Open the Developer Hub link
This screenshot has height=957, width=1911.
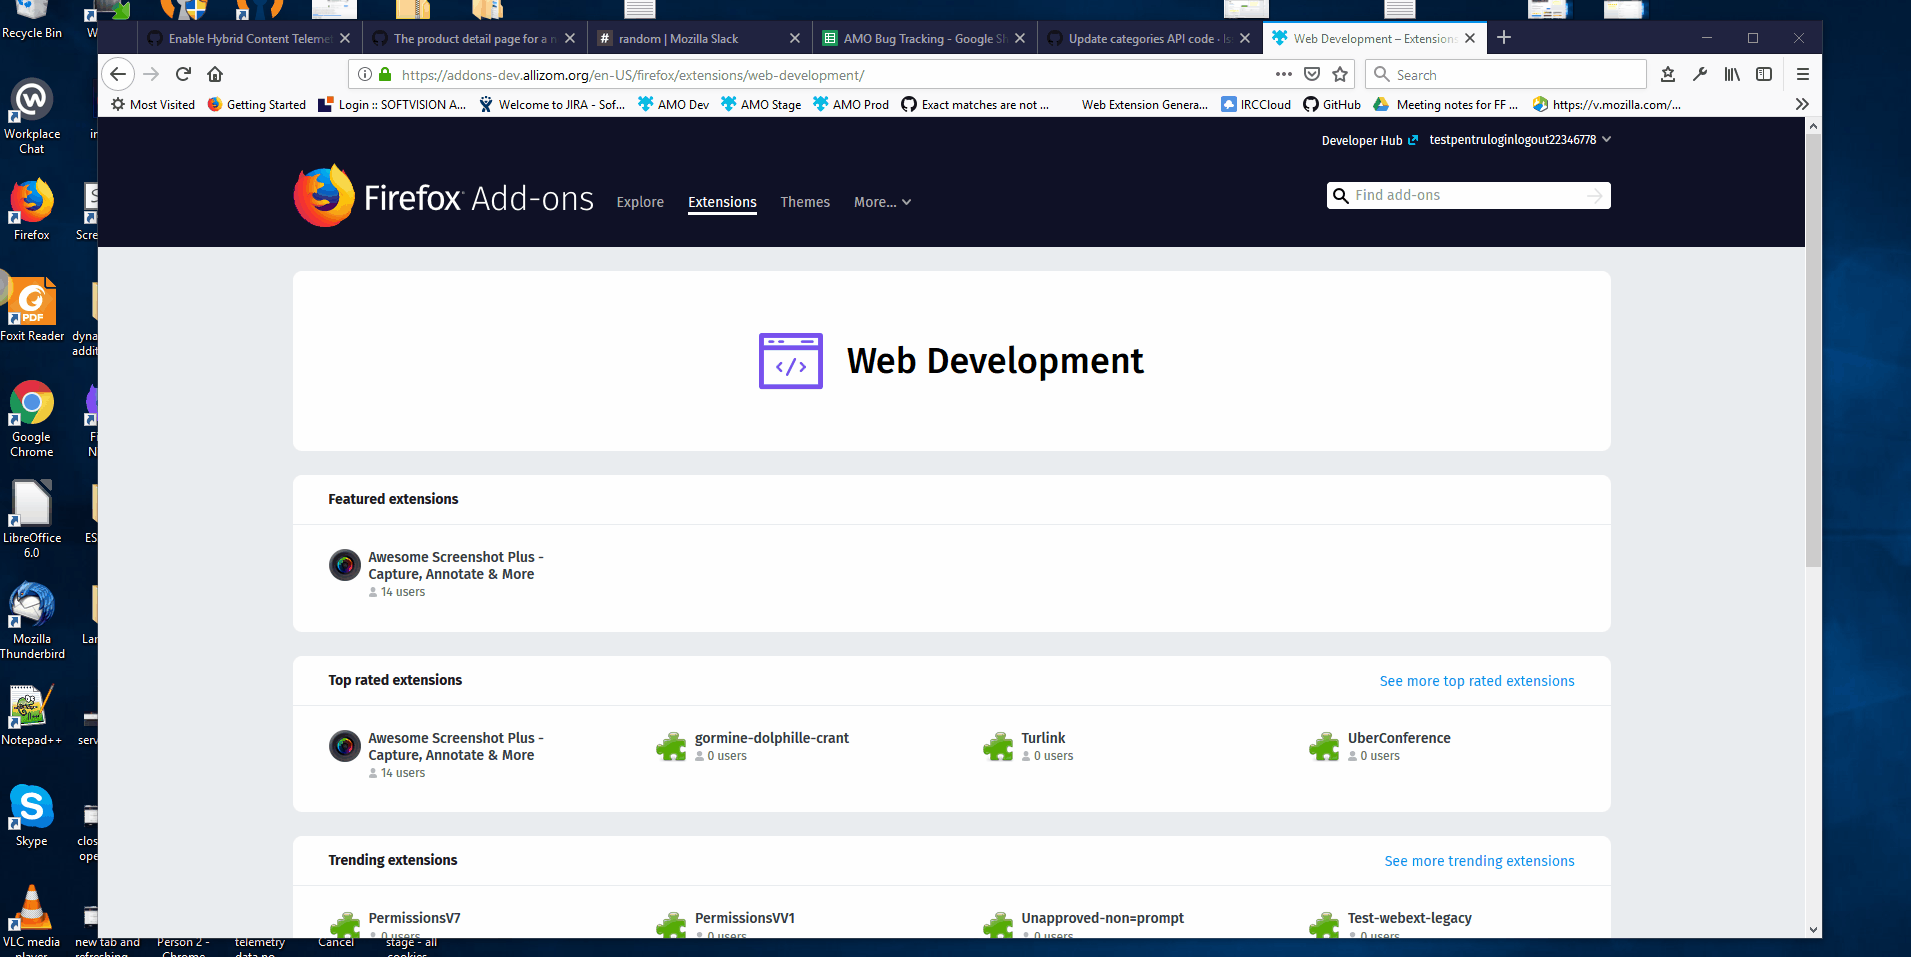click(1370, 140)
